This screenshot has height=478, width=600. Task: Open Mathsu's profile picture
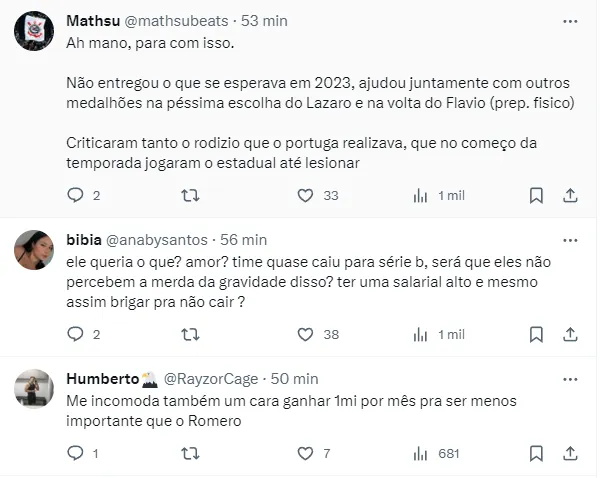[x=34, y=32]
